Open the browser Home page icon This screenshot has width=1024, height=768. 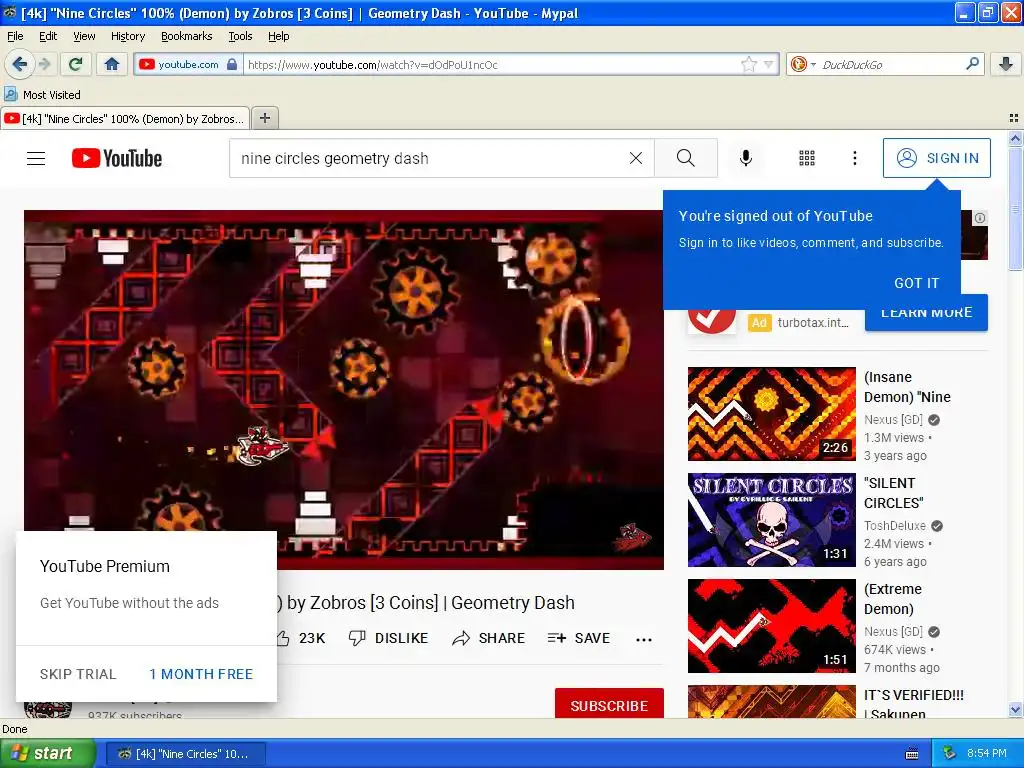point(112,64)
